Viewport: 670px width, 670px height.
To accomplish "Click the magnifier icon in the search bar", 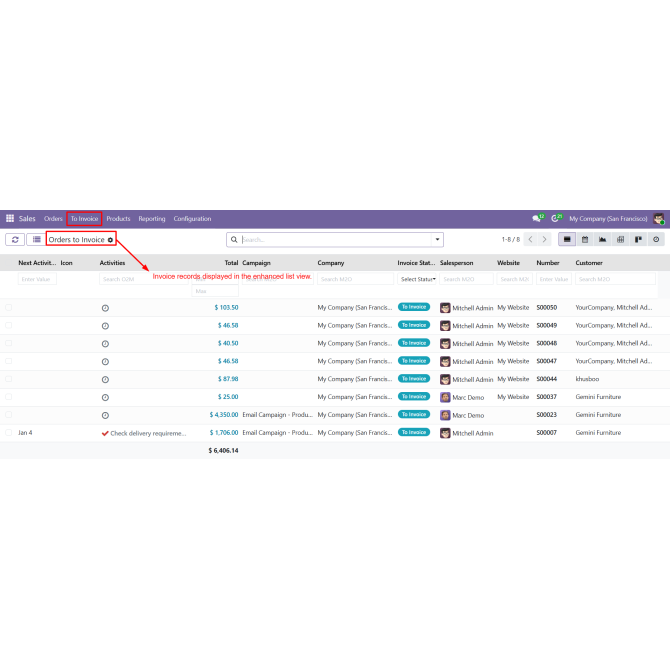I will 234,240.
